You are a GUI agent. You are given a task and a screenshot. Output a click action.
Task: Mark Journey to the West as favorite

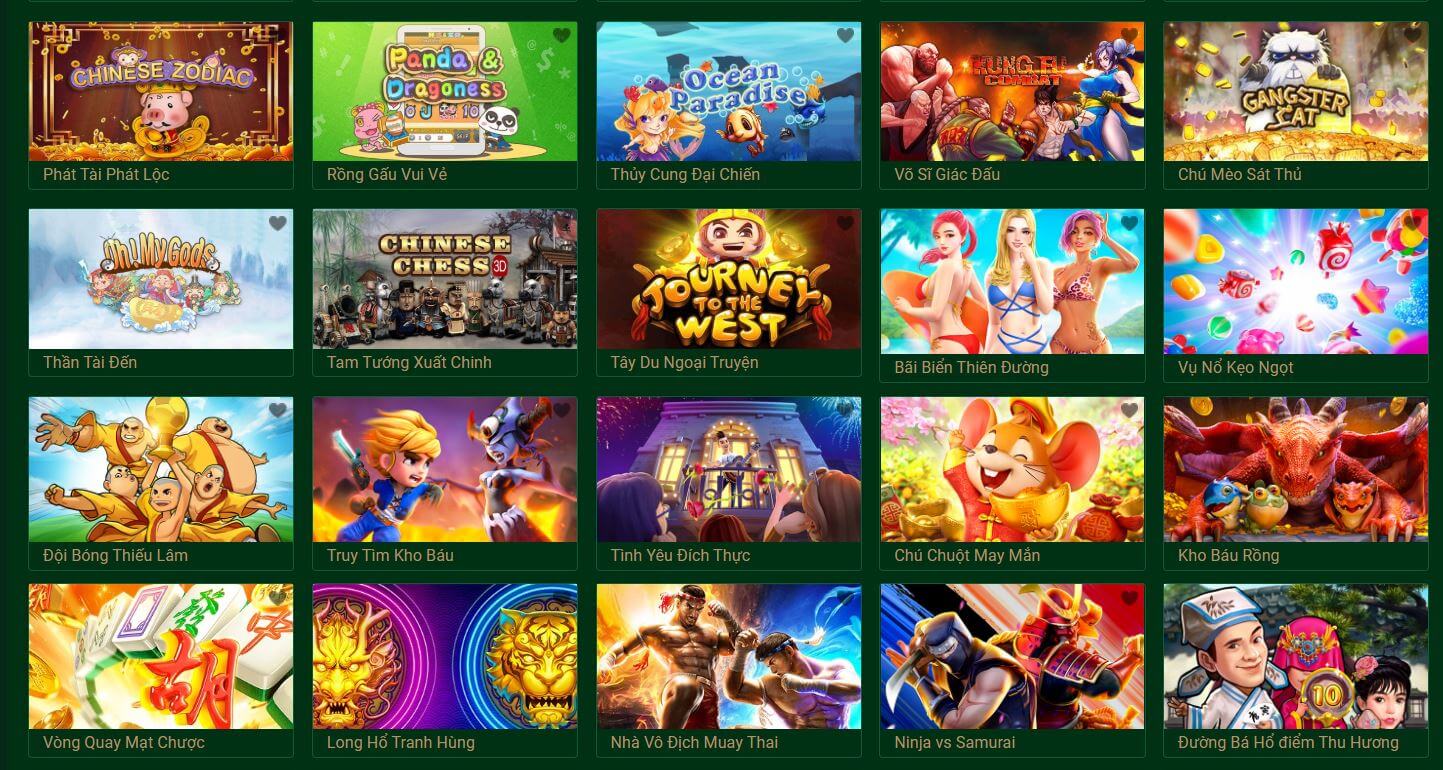[846, 223]
